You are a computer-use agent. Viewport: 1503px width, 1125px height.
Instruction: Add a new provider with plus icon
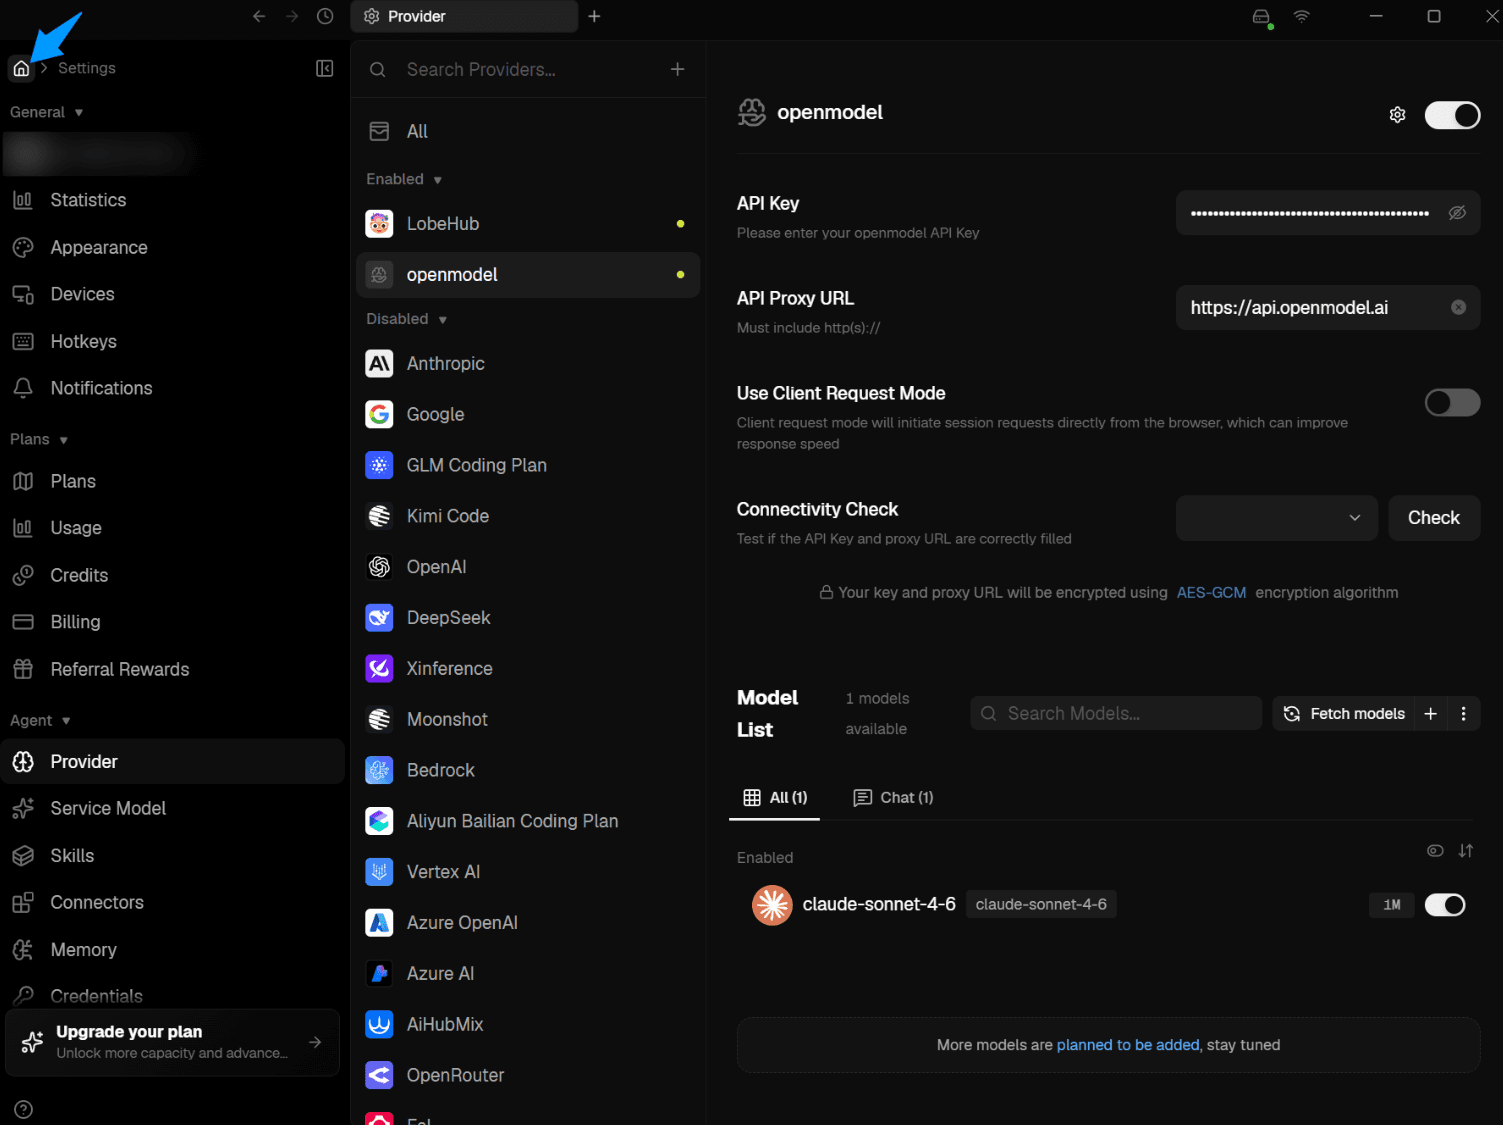(x=678, y=69)
